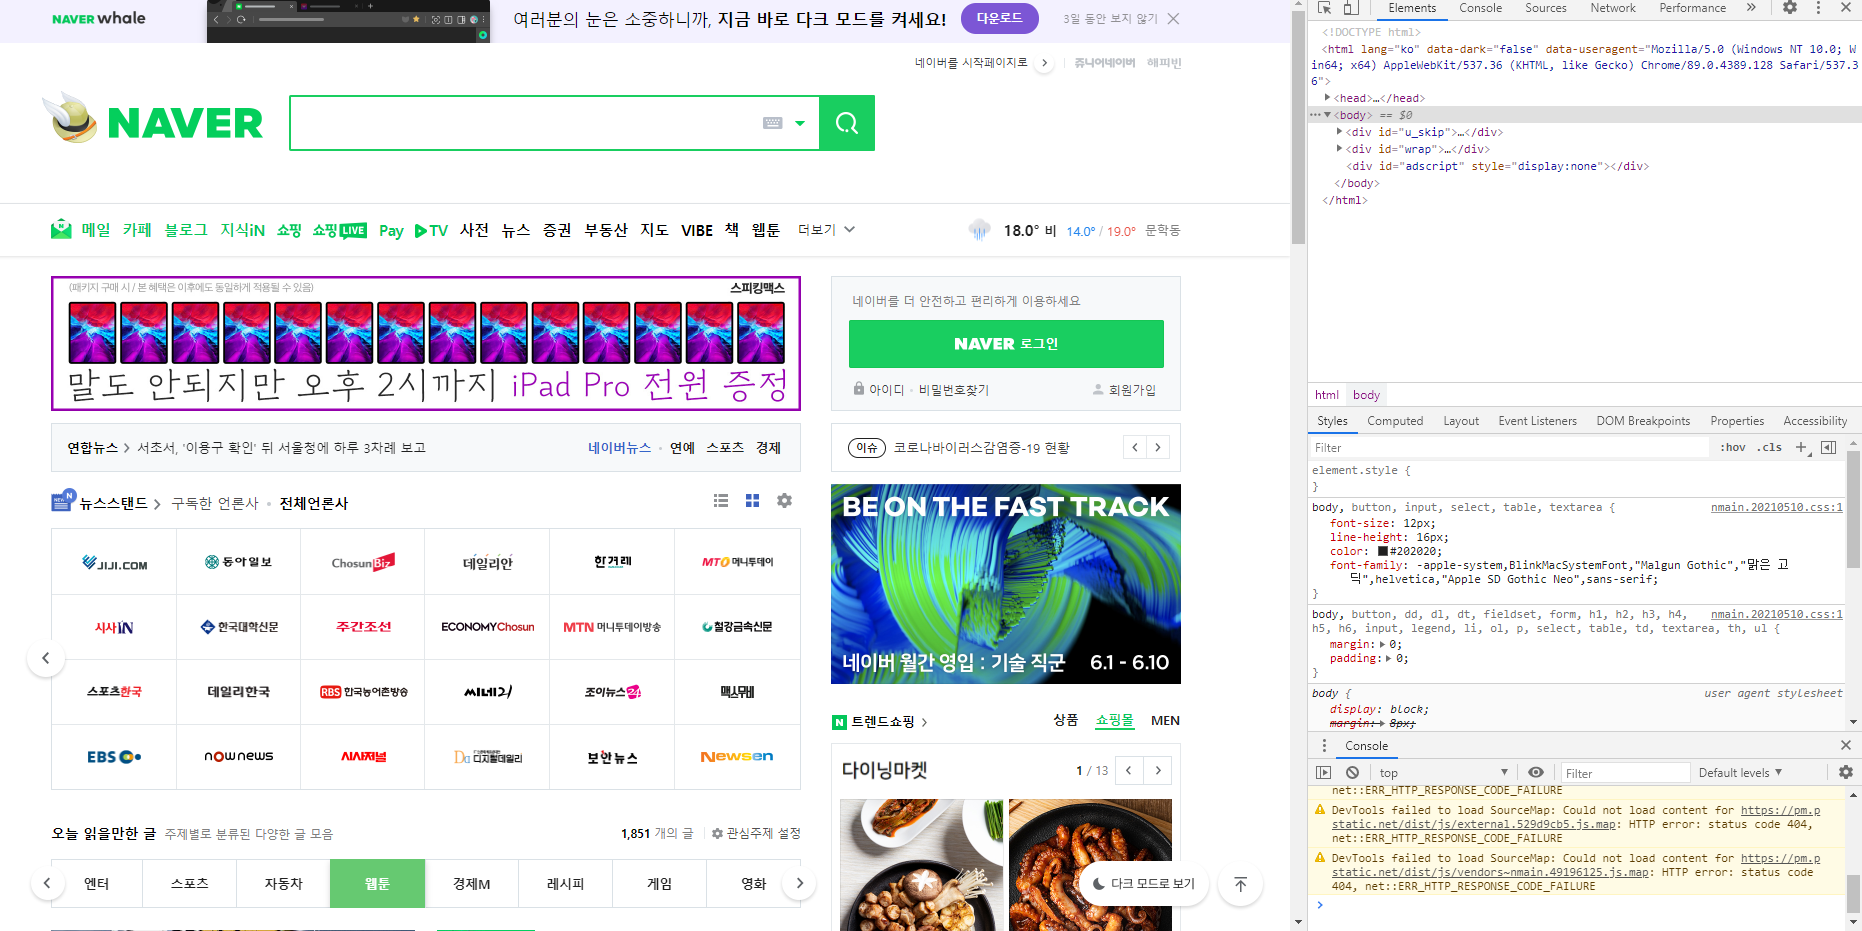Close the whale browser banner
This screenshot has width=1862, height=931.
pos(1174,19)
